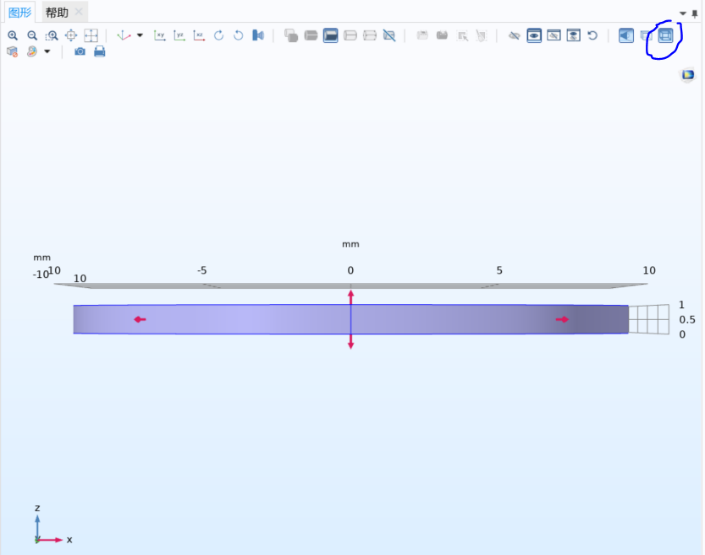Click the '5' x-axis tick label
Screen dimensions: 705x555
tap(499, 270)
